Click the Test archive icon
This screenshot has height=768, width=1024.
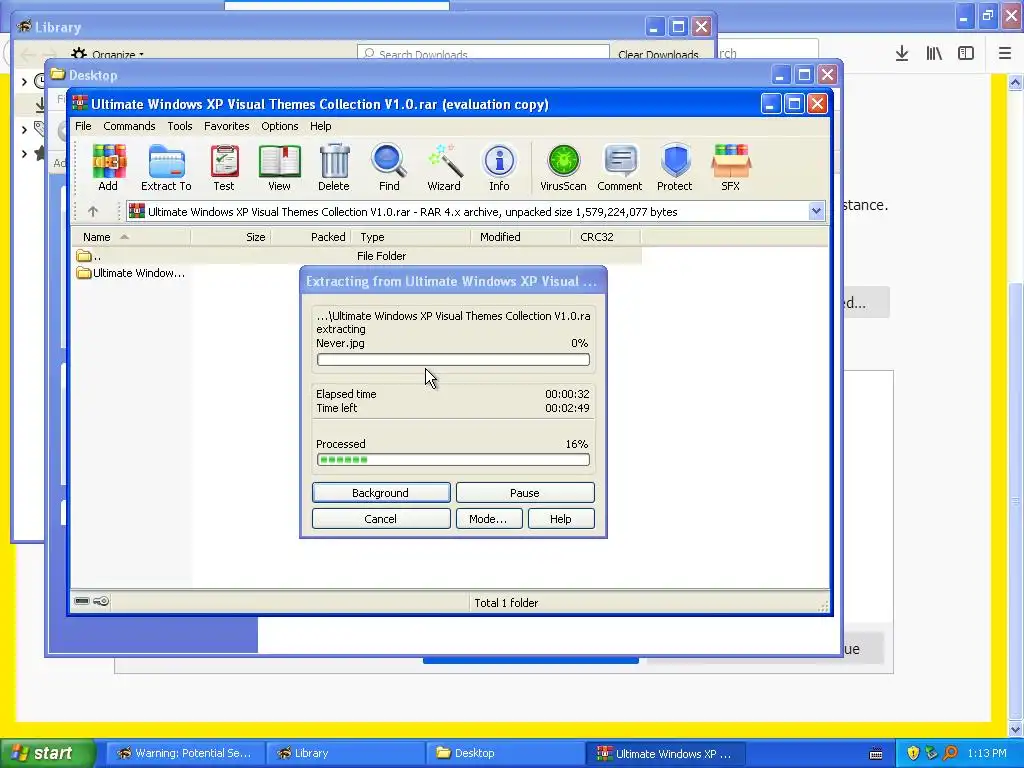224,168
